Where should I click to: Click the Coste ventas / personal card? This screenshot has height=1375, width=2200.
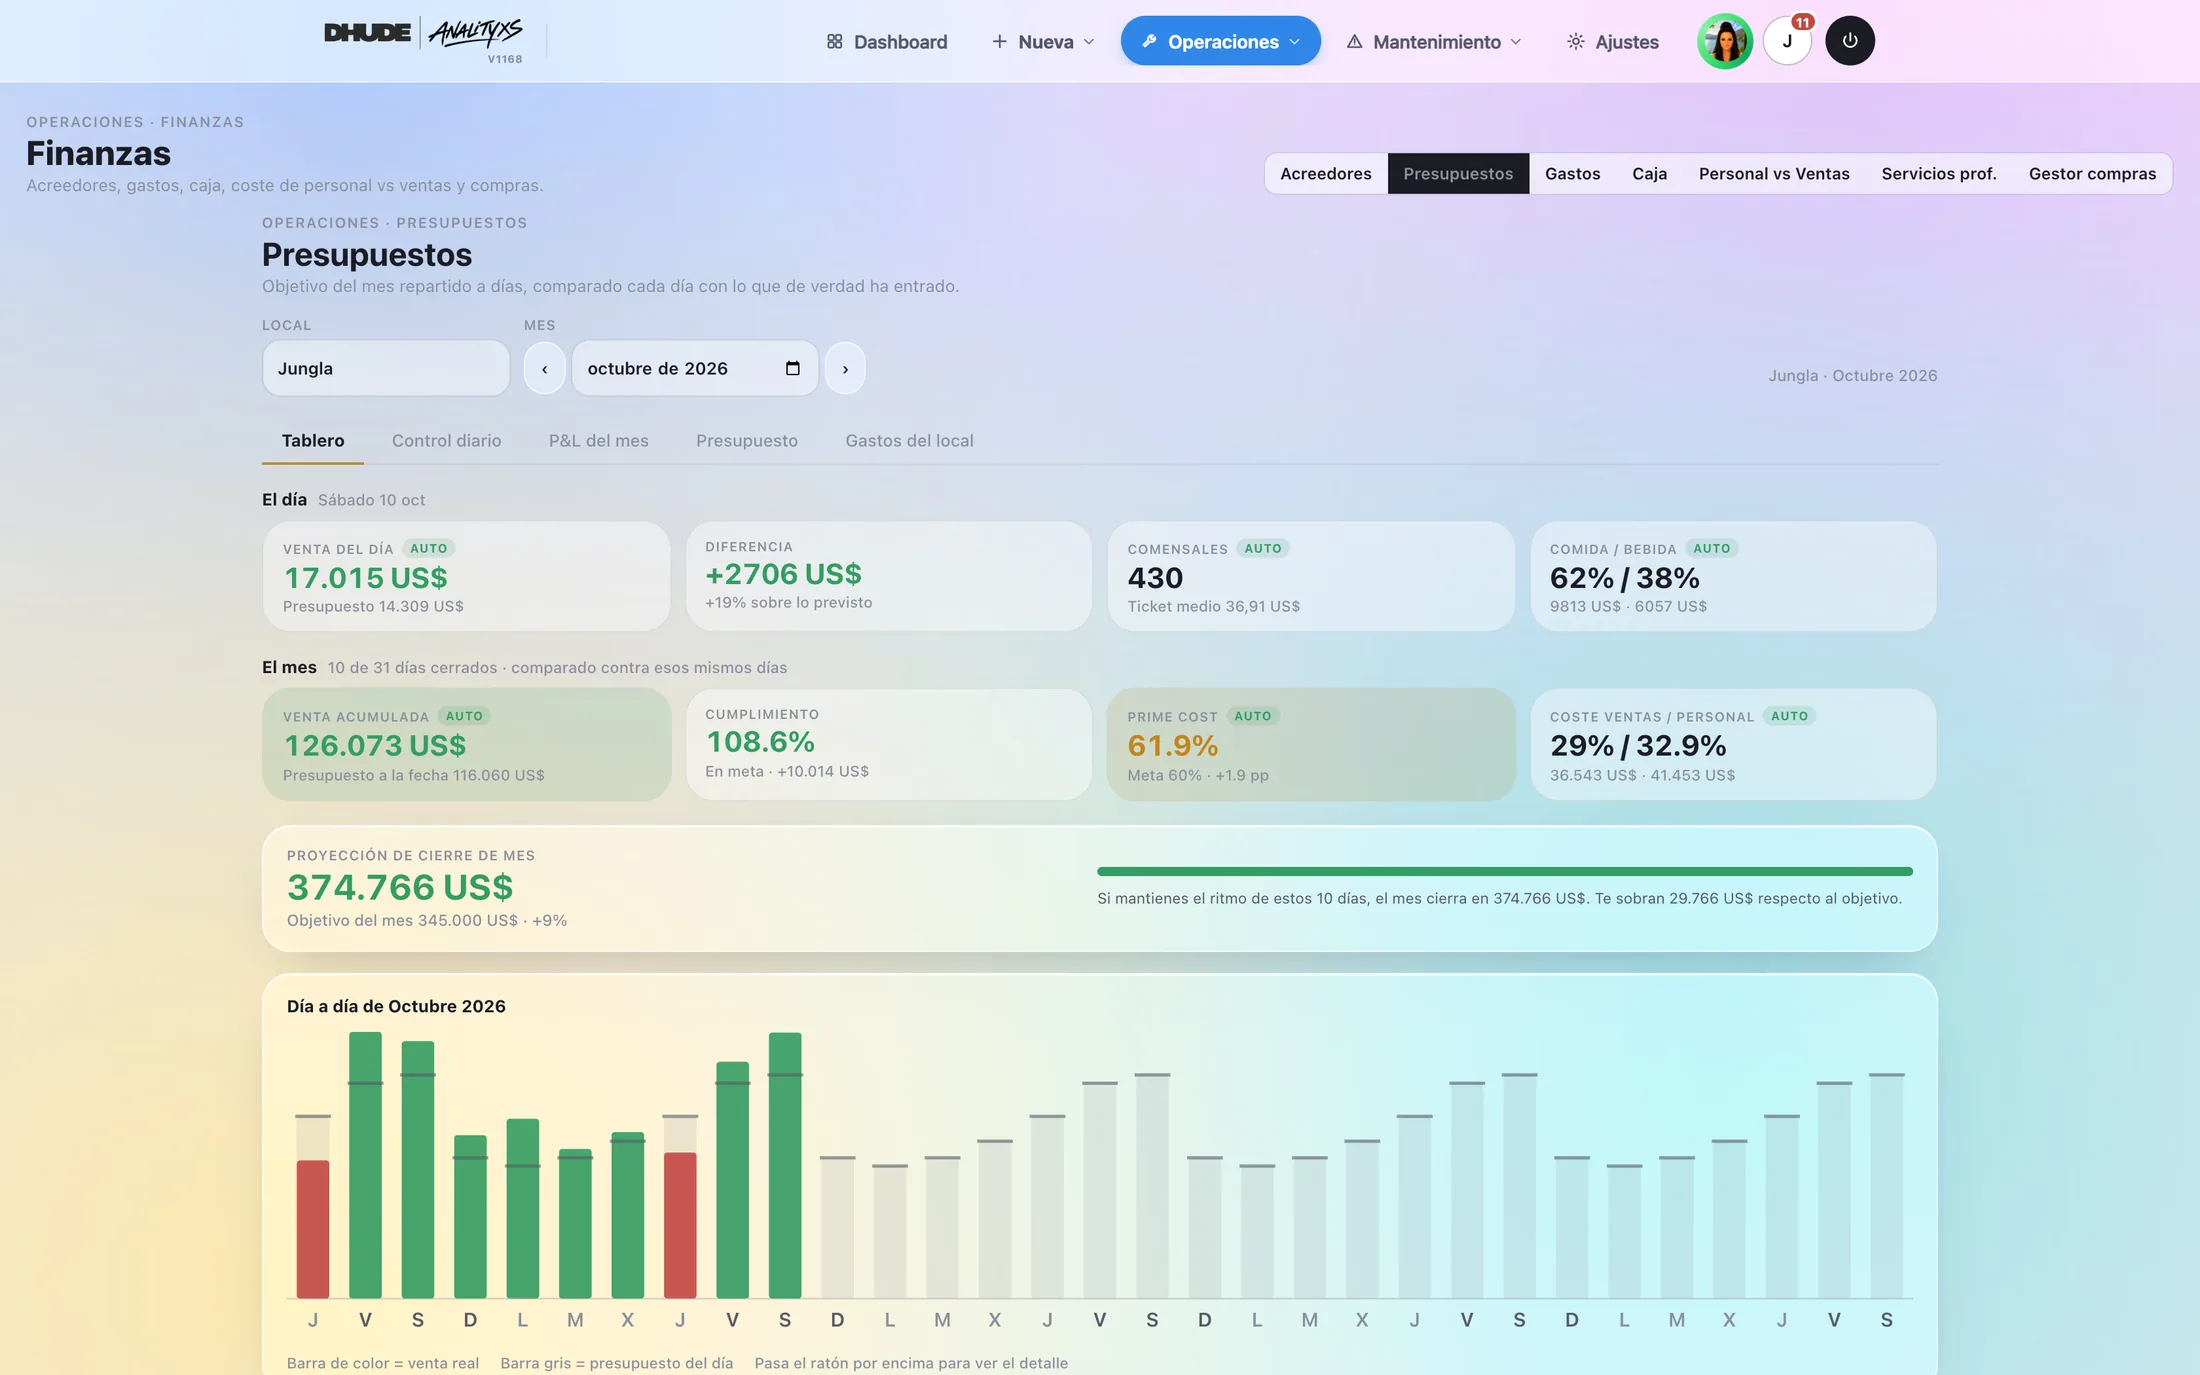click(x=1733, y=744)
